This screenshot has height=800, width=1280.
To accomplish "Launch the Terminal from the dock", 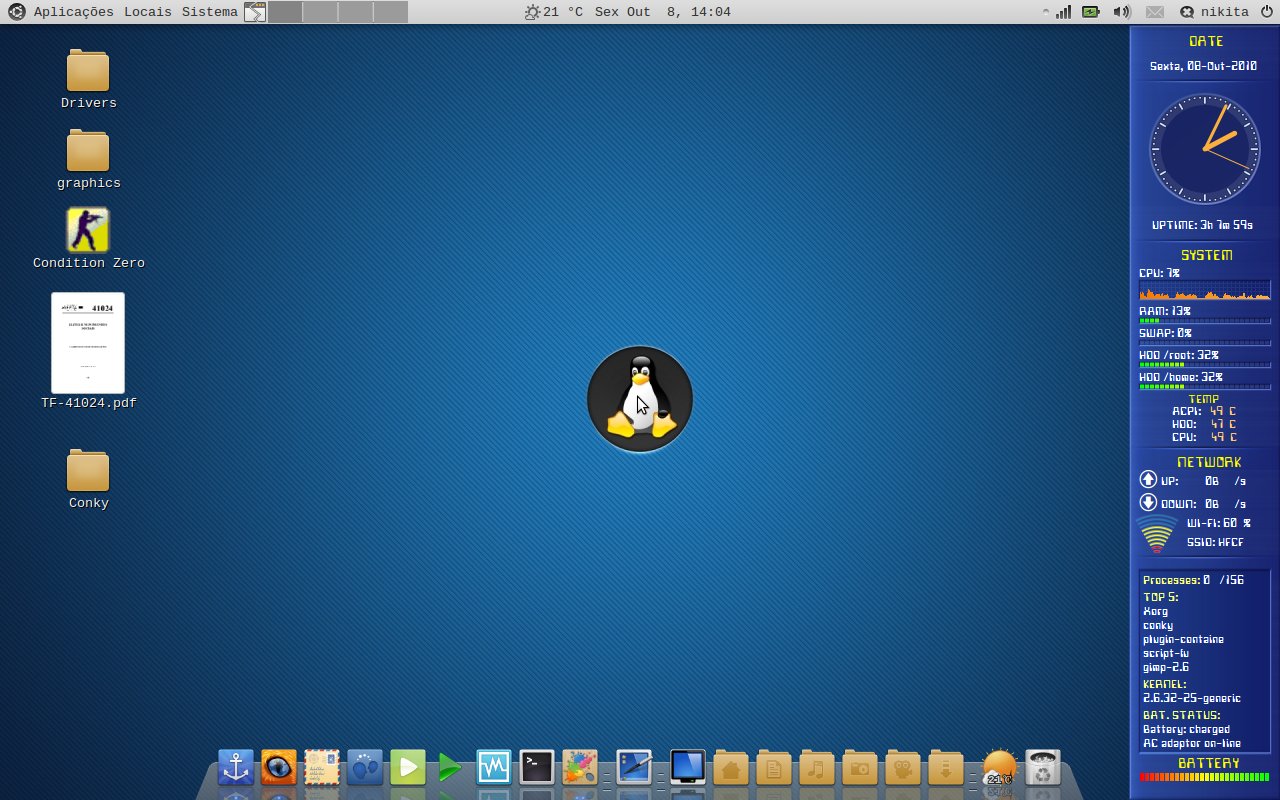I will pyautogui.click(x=537, y=768).
